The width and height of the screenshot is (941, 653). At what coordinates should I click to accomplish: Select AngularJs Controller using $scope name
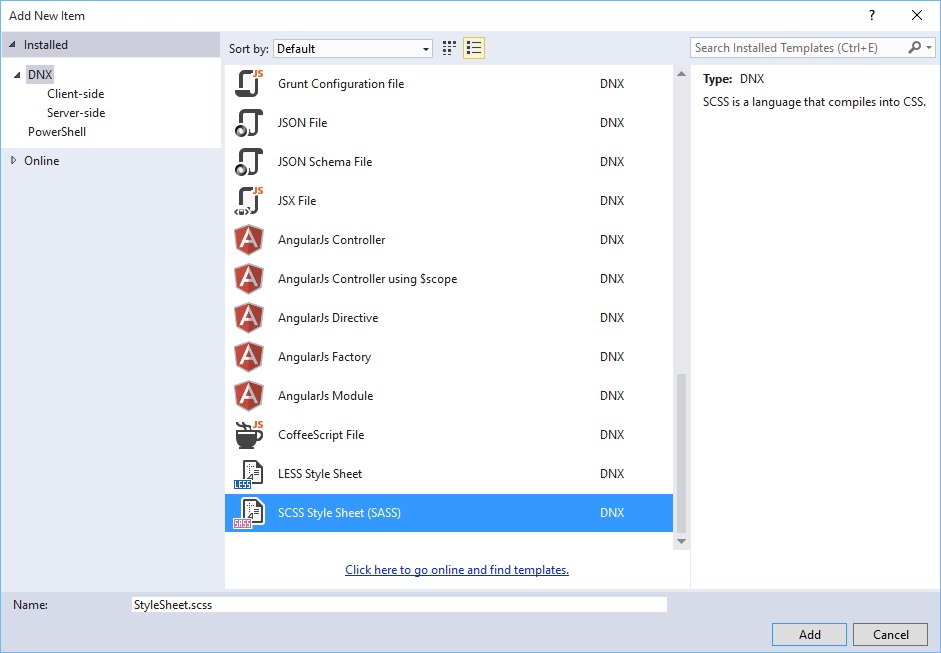[367, 278]
